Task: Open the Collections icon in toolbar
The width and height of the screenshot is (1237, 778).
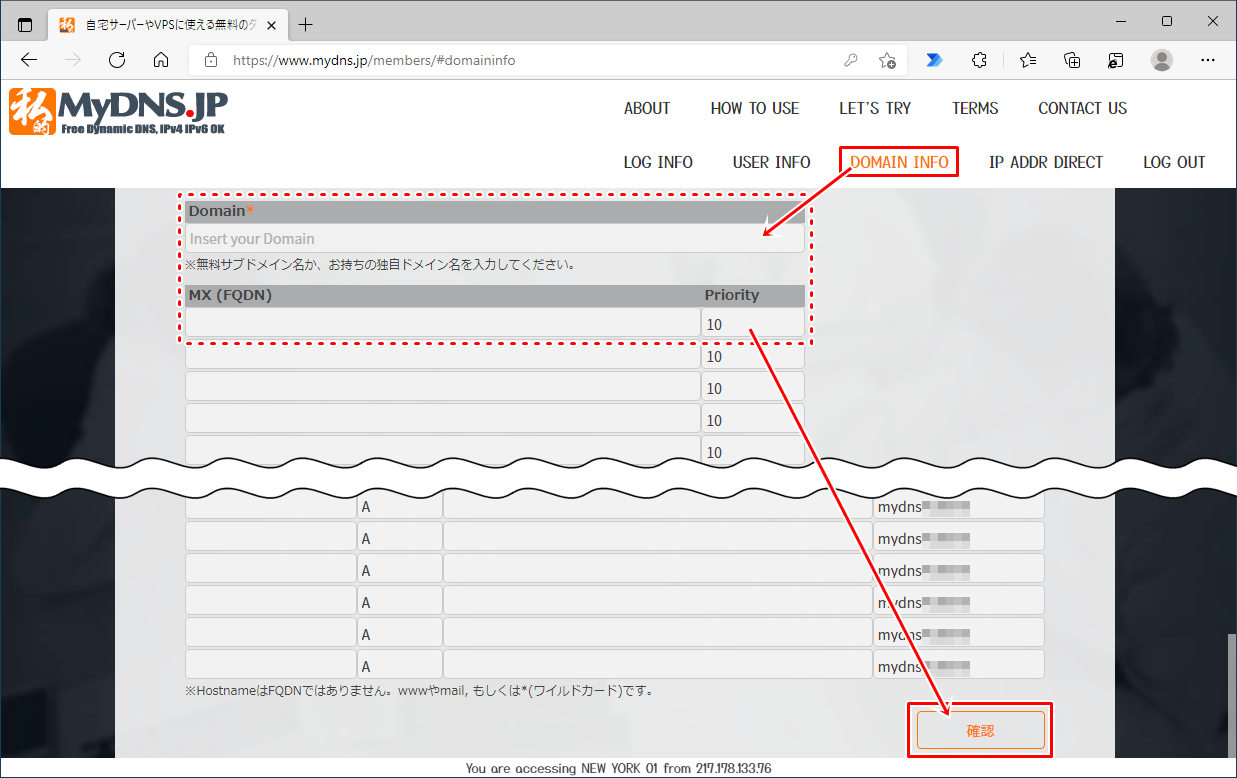Action: point(1072,60)
